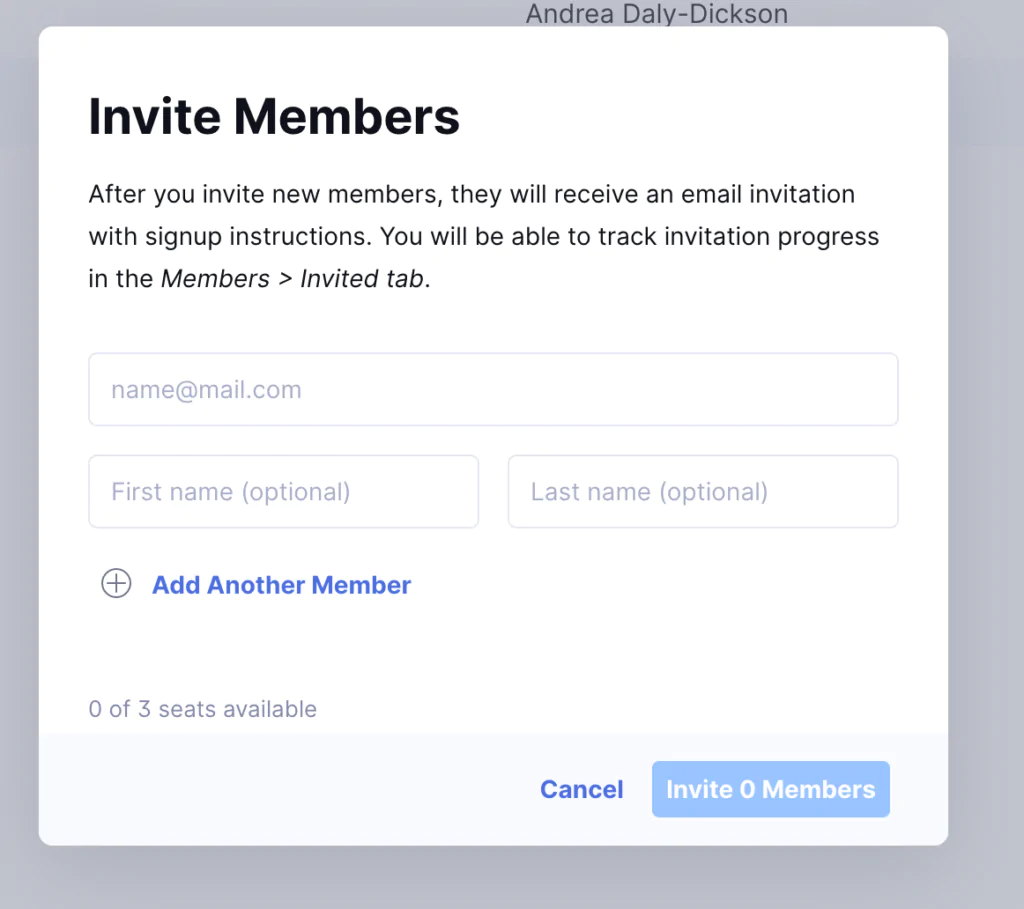Screen dimensions: 1024x909
Task: Click the italic "Members > Invited tab" text
Action: (x=294, y=279)
